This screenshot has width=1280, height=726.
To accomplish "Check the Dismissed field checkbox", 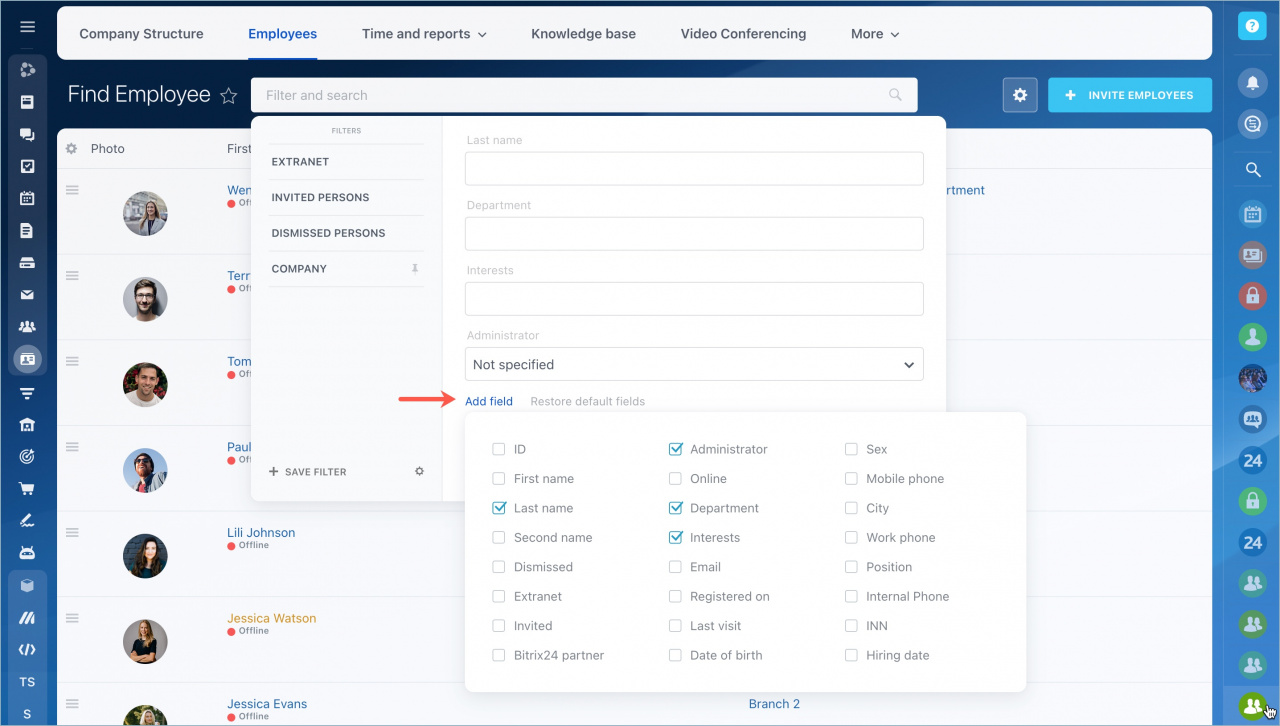I will click(x=499, y=567).
